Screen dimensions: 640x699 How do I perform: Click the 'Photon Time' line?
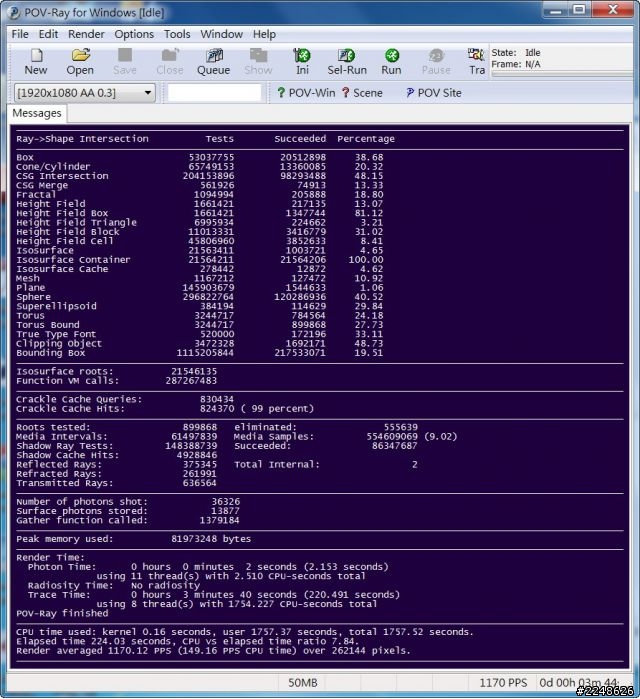tap(208, 567)
